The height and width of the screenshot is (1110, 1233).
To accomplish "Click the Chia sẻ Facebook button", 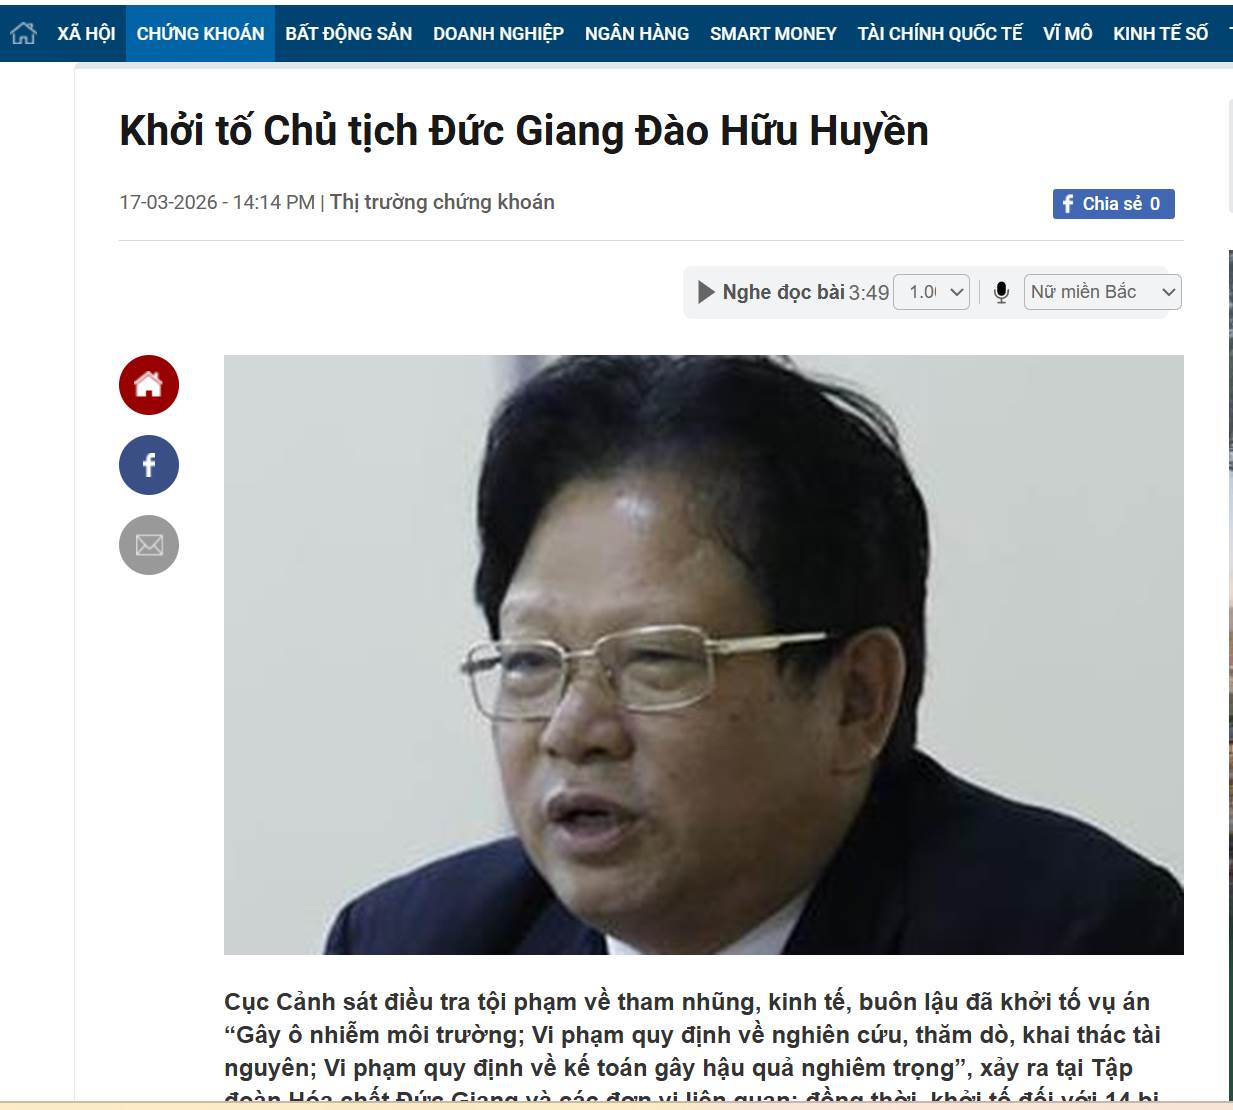I will tap(1113, 204).
